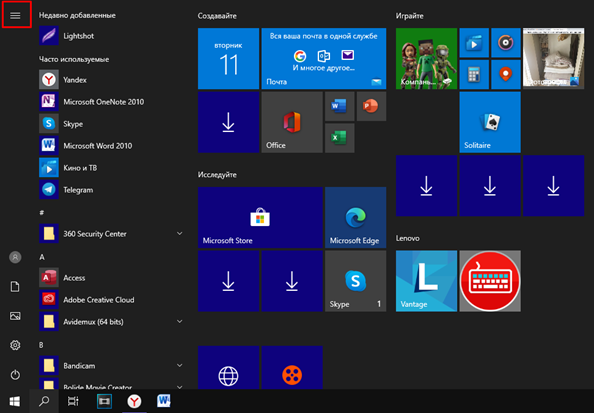The image size is (594, 413).
Task: Click the Исследуйте group title
Action: point(217,175)
